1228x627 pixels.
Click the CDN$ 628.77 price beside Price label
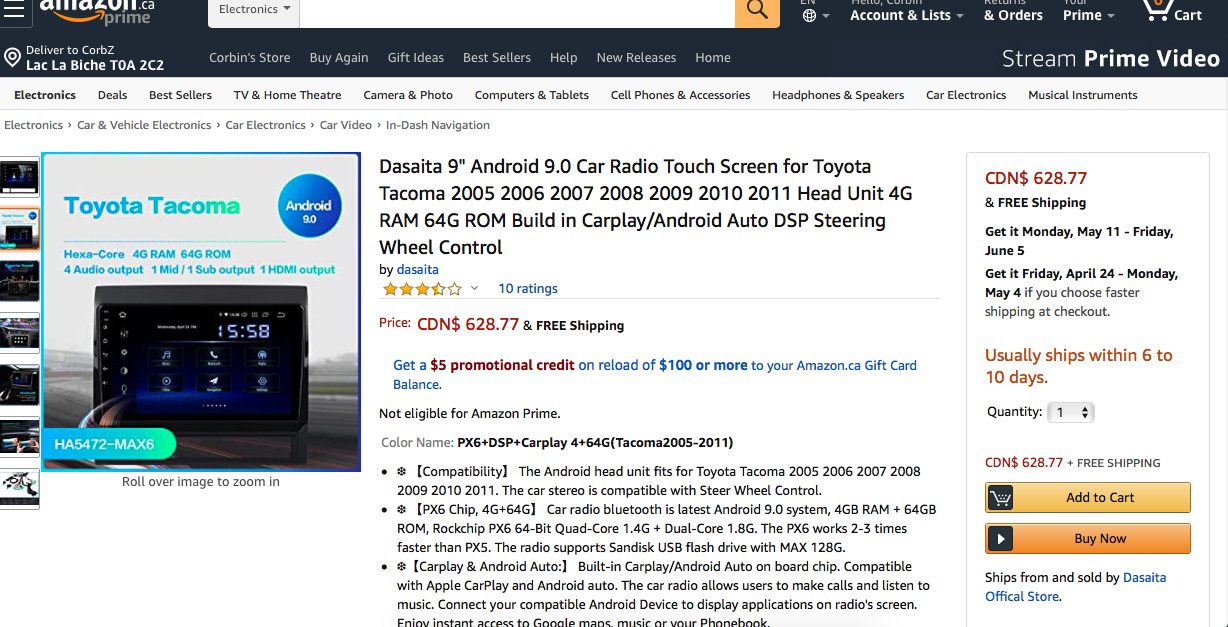[468, 324]
